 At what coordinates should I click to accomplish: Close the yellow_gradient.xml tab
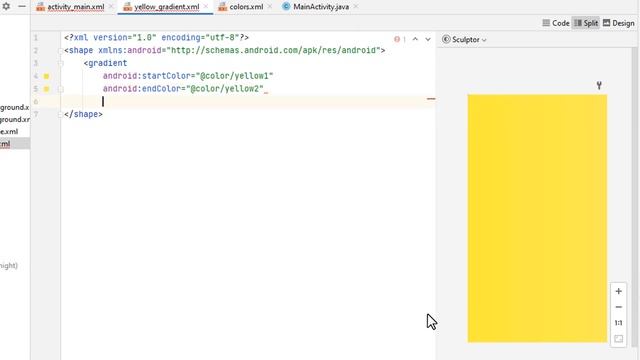pos(206,7)
